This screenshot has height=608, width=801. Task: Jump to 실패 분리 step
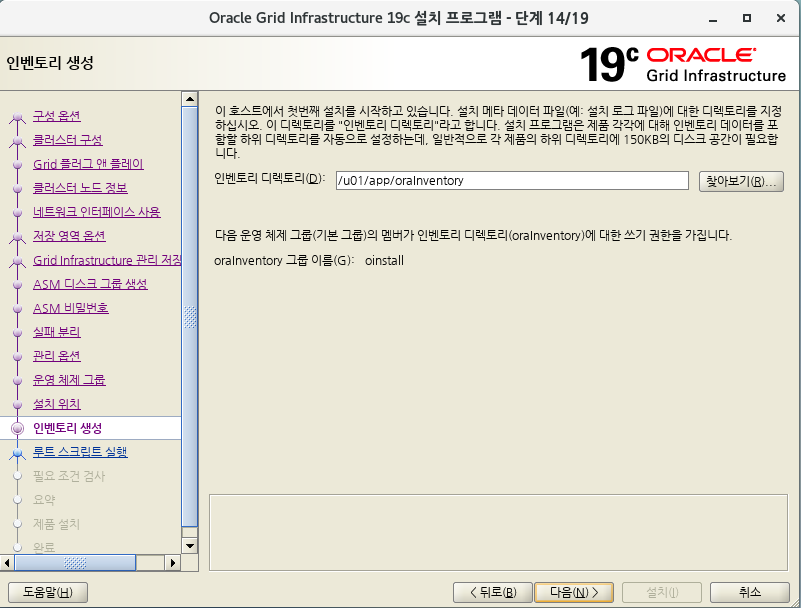point(57,332)
